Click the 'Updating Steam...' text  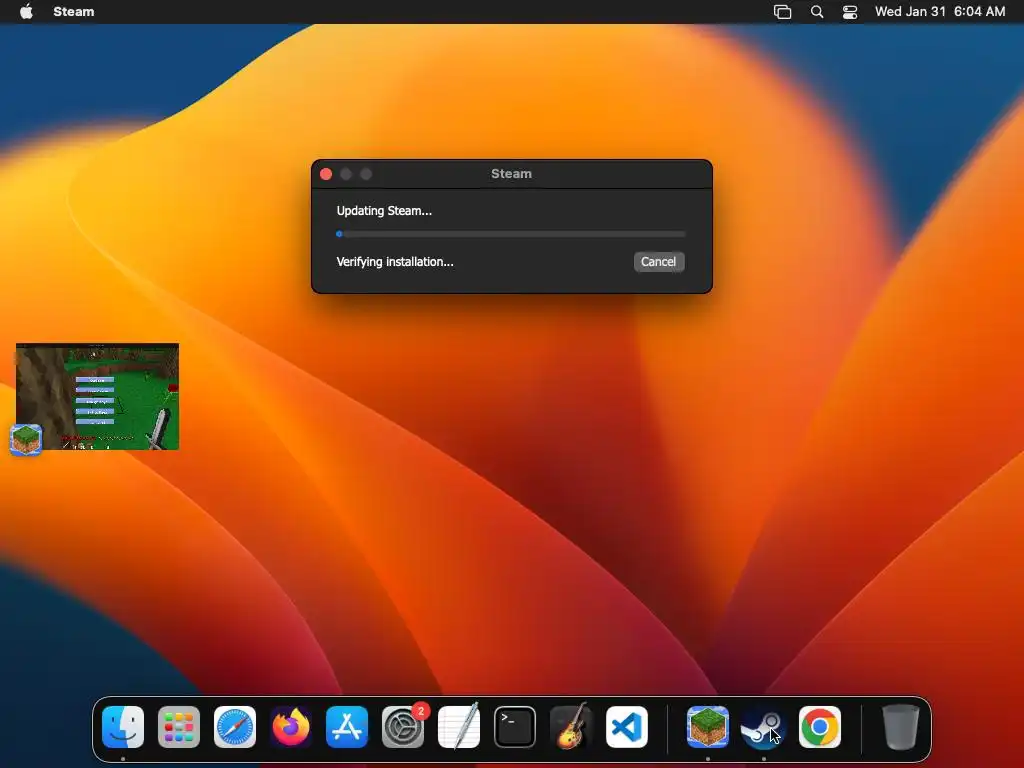tap(384, 211)
